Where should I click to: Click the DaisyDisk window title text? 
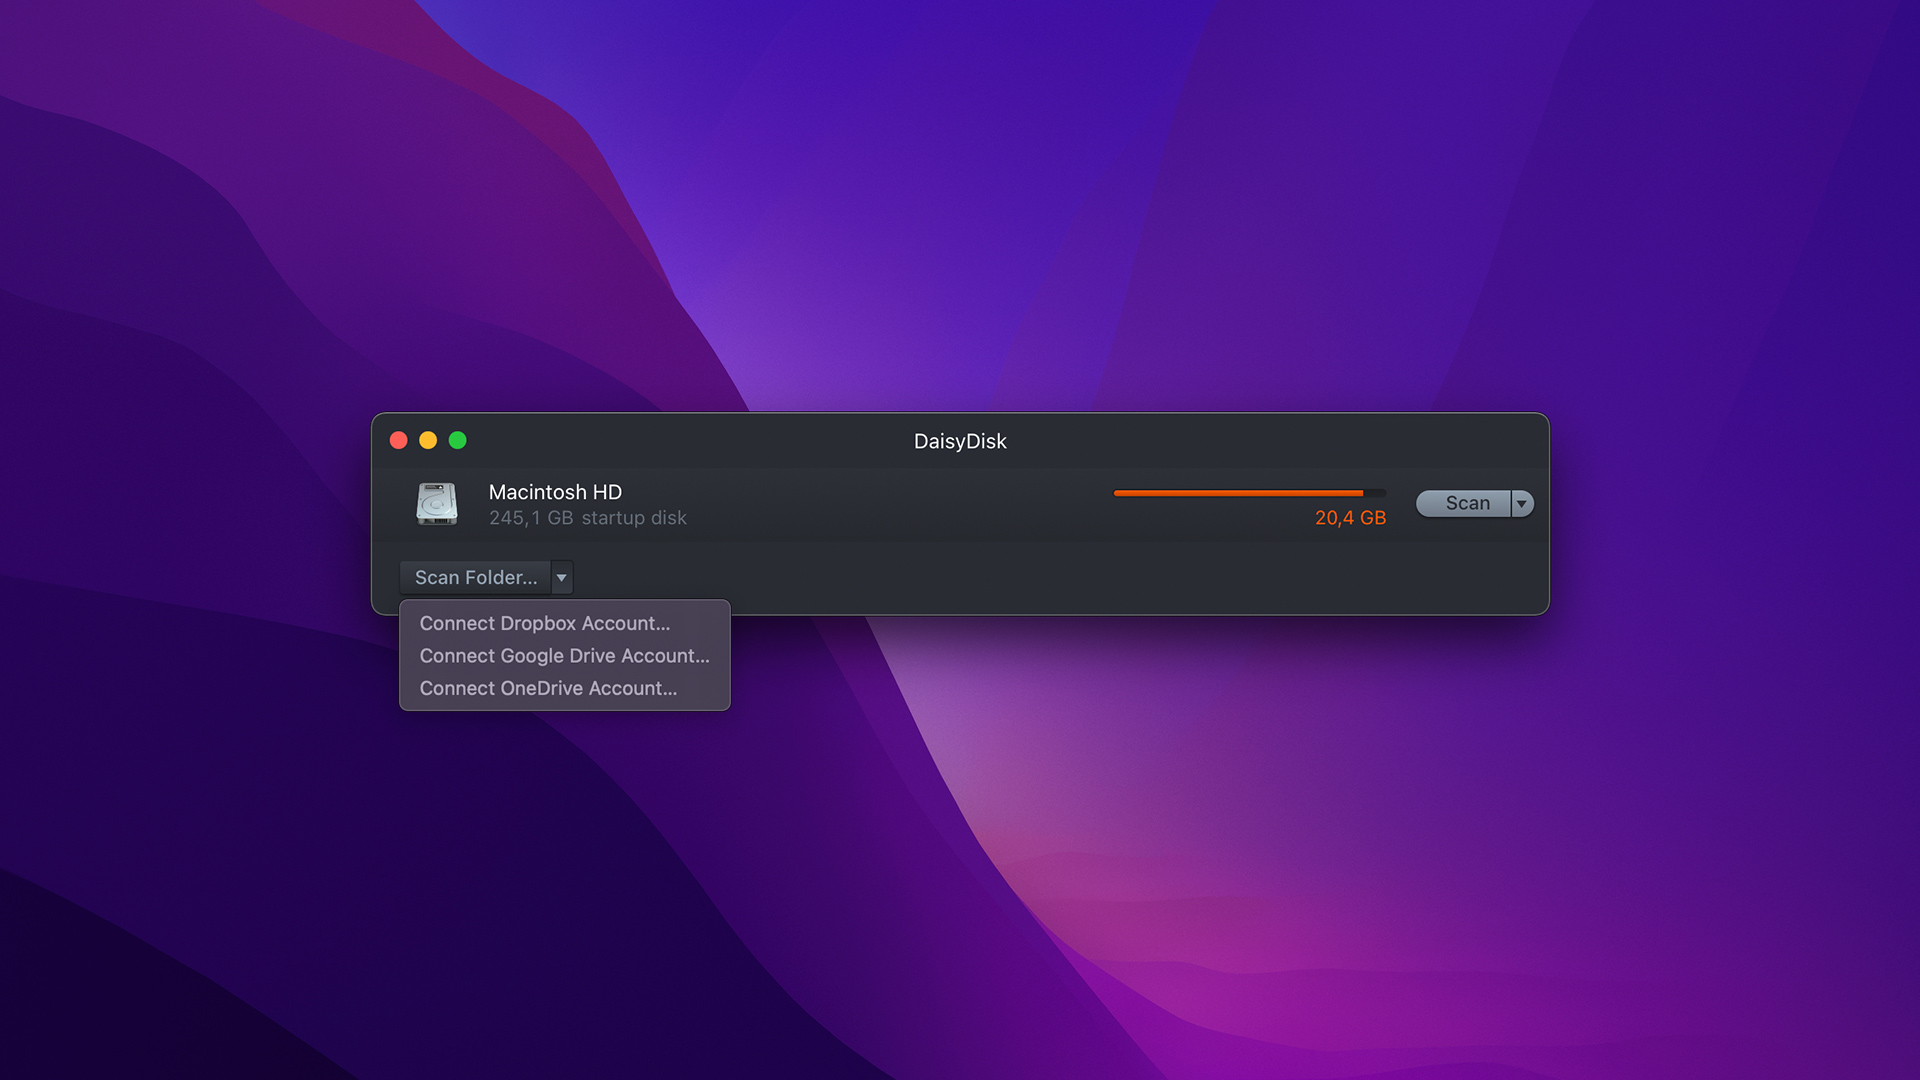(x=960, y=441)
